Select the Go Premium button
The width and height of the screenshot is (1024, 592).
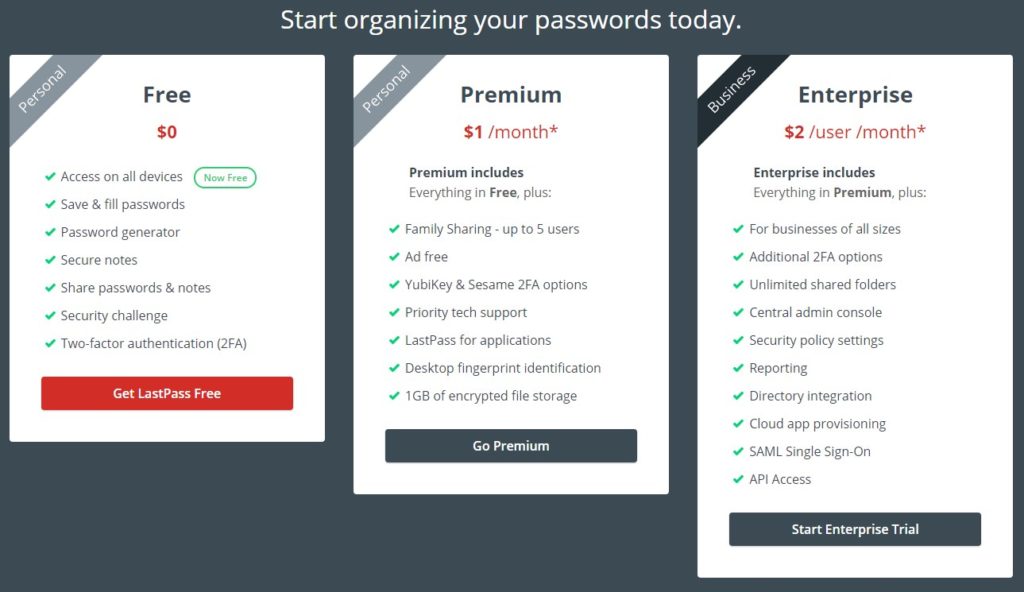[x=511, y=446]
